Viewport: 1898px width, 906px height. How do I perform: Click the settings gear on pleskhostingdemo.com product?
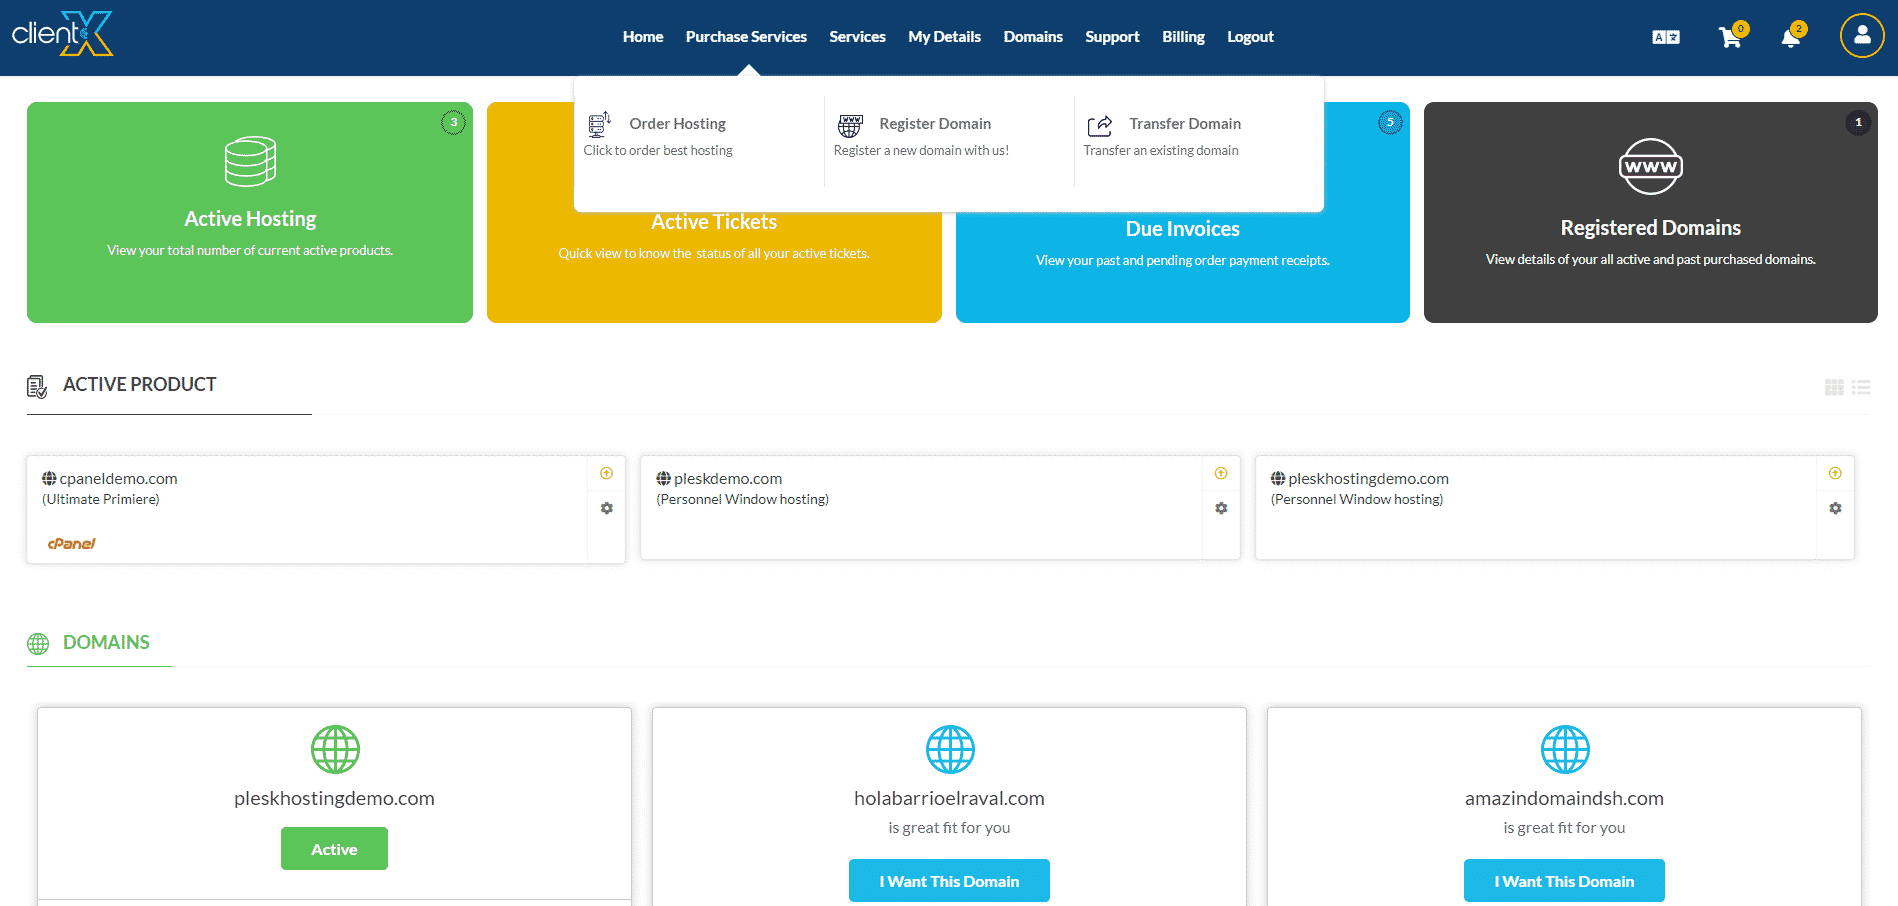point(1835,508)
